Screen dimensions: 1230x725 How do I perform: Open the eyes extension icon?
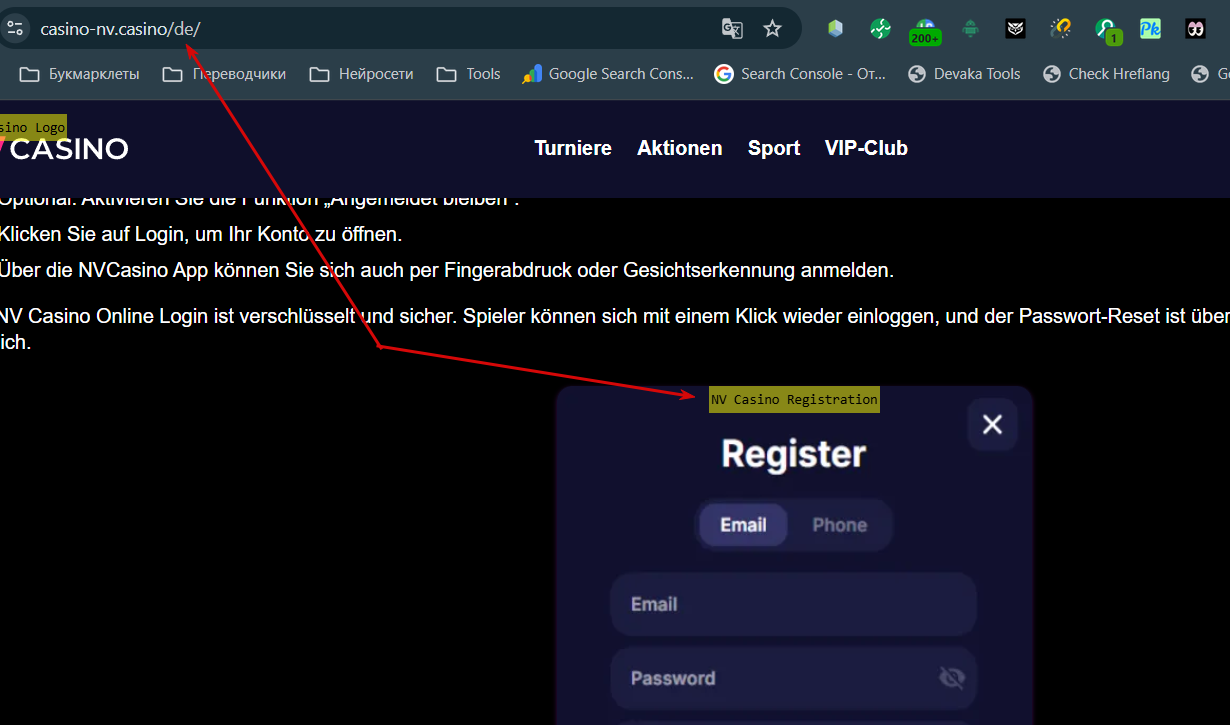(x=1195, y=28)
